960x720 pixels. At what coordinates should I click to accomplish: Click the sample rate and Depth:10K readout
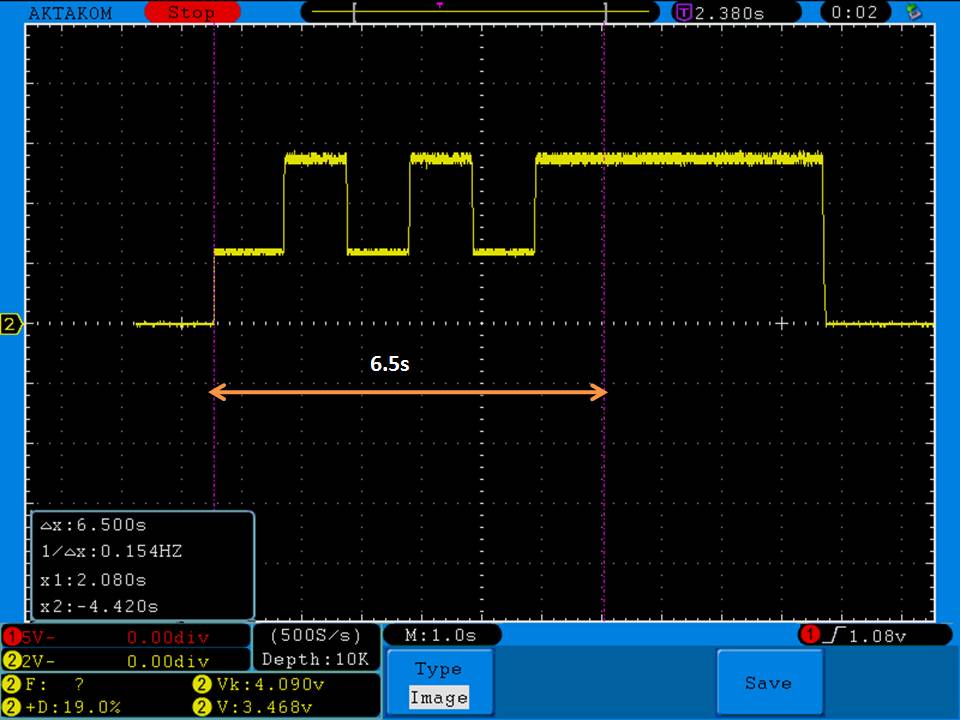coord(316,647)
